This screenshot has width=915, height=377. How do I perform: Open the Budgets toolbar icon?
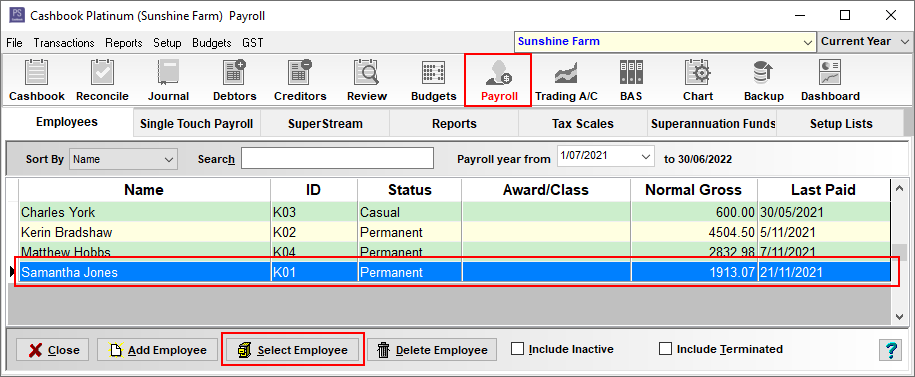(x=434, y=81)
